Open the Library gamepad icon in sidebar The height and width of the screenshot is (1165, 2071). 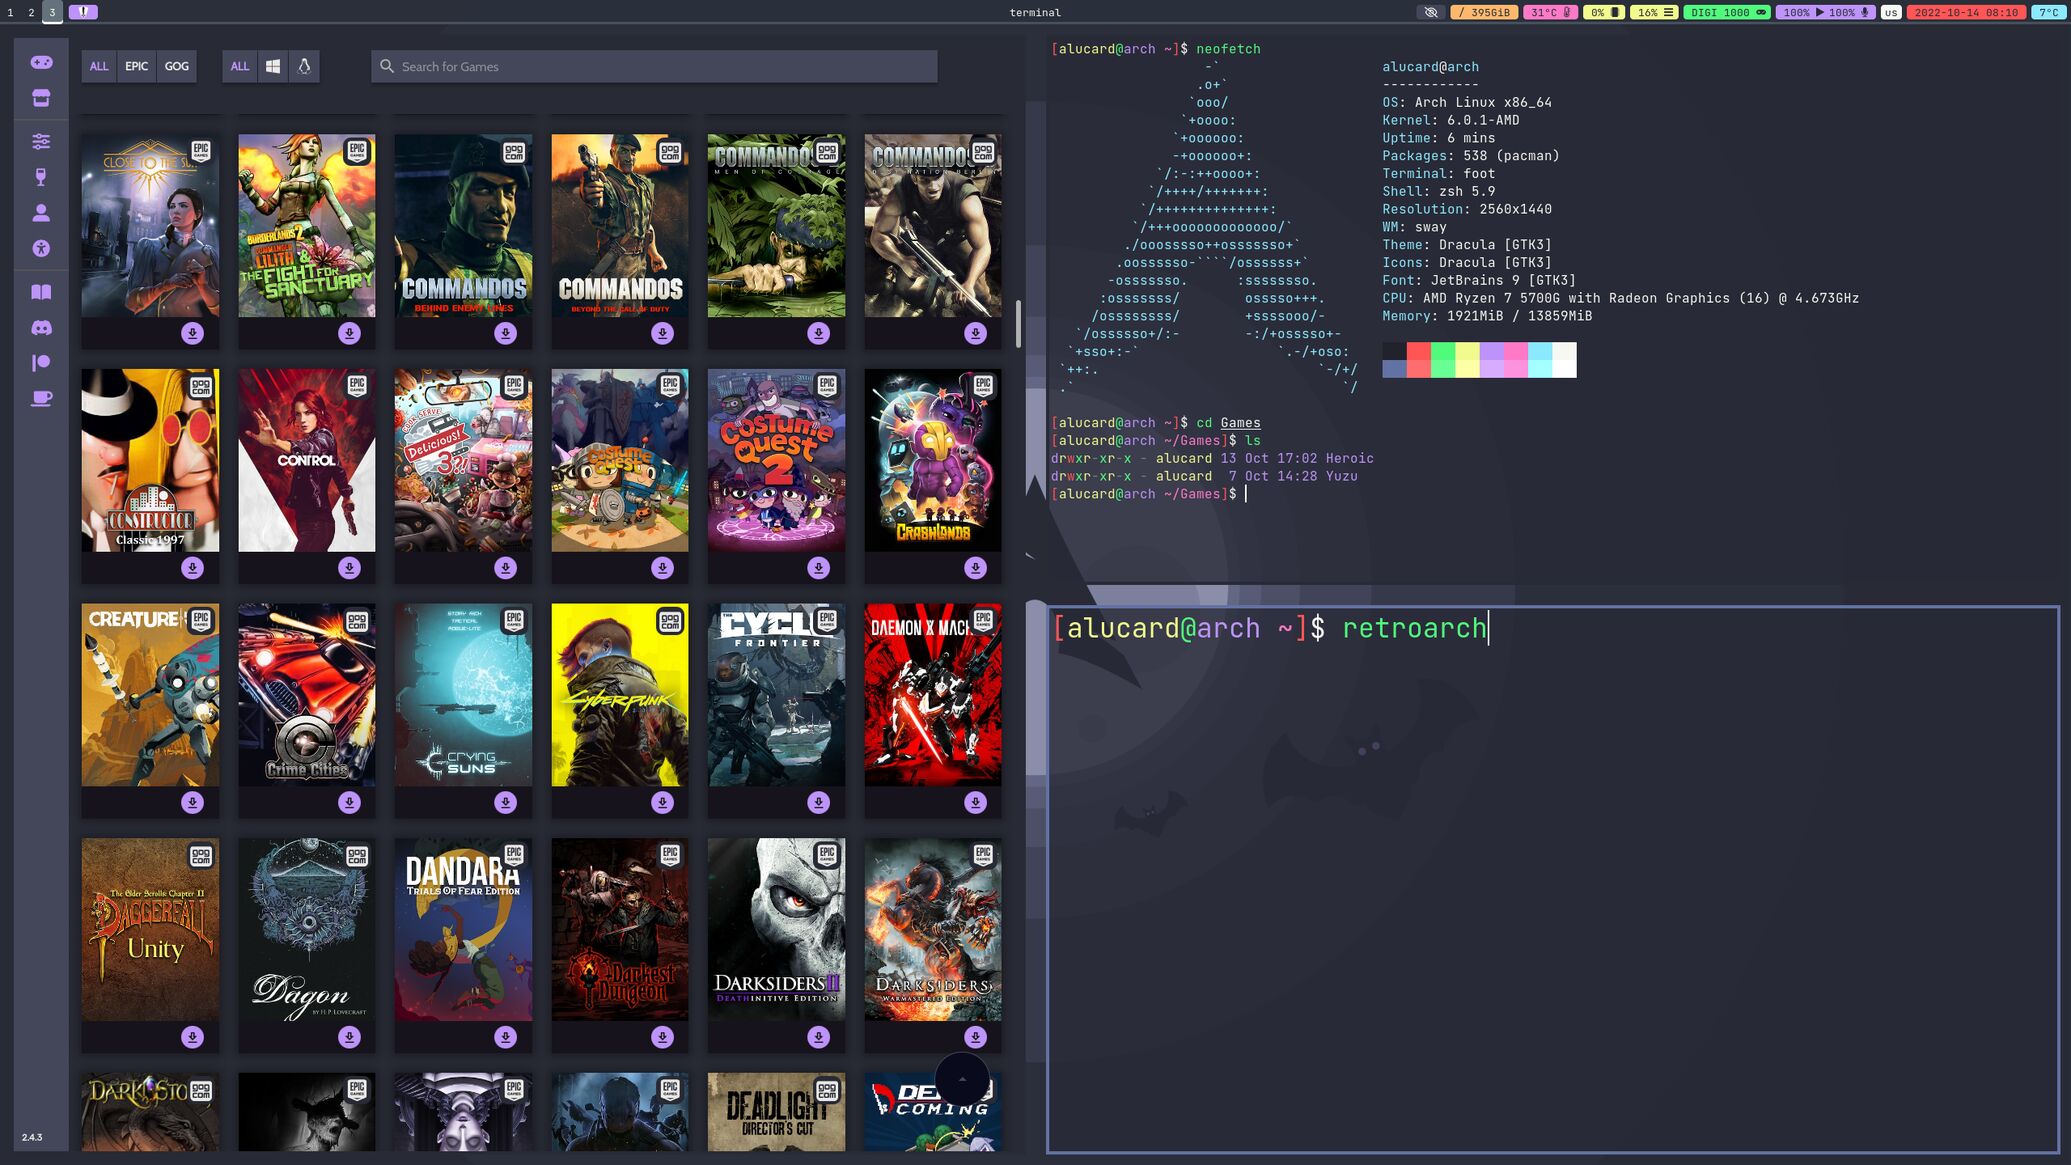point(41,62)
